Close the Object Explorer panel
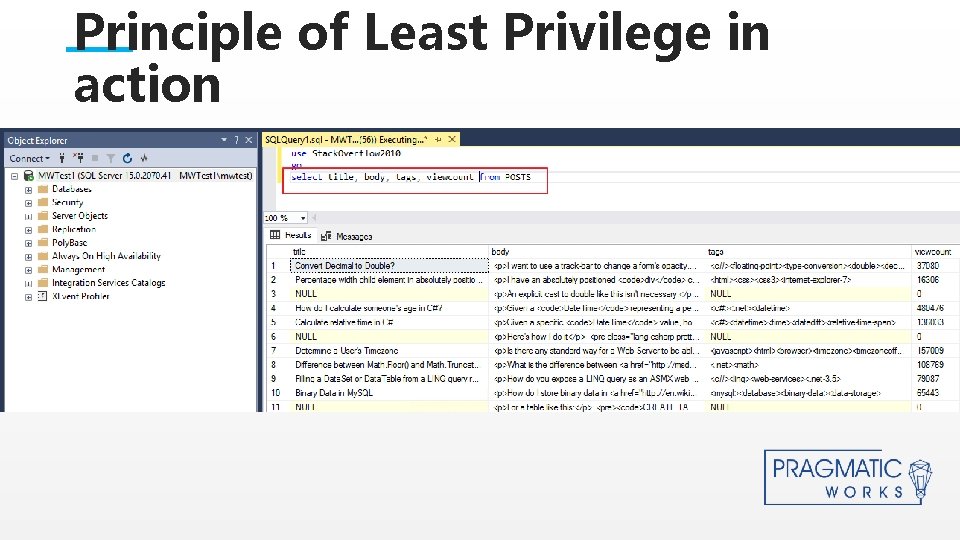Viewport: 960px width, 540px height. pos(249,140)
